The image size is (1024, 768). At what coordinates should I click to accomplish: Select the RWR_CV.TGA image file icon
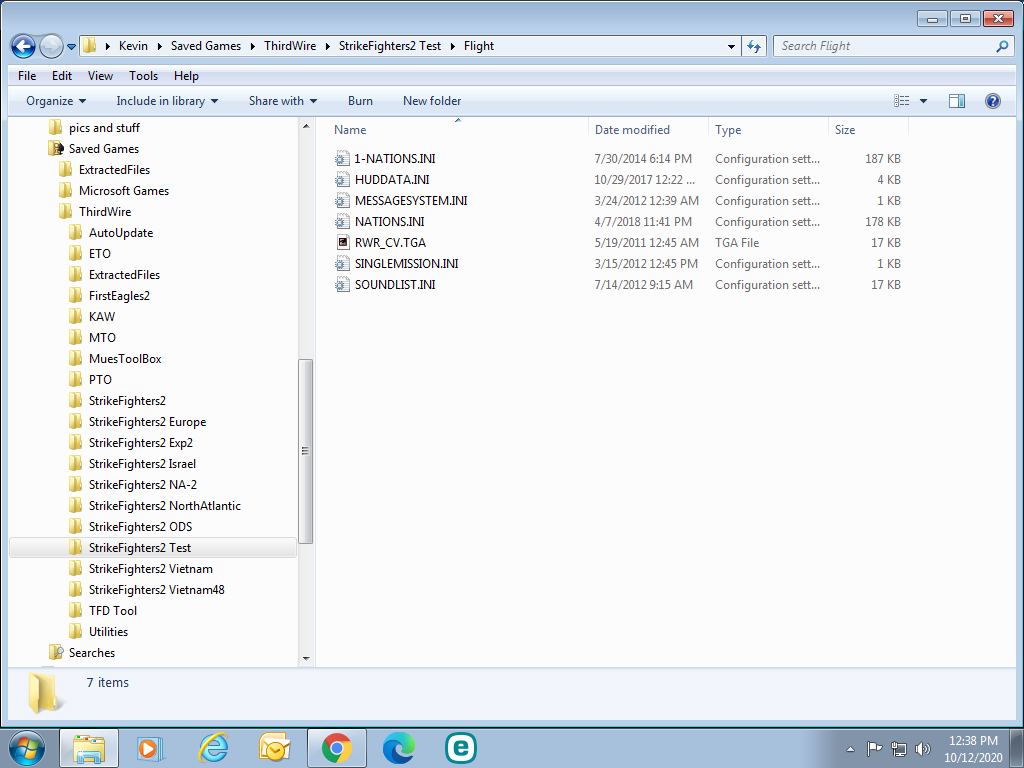343,242
